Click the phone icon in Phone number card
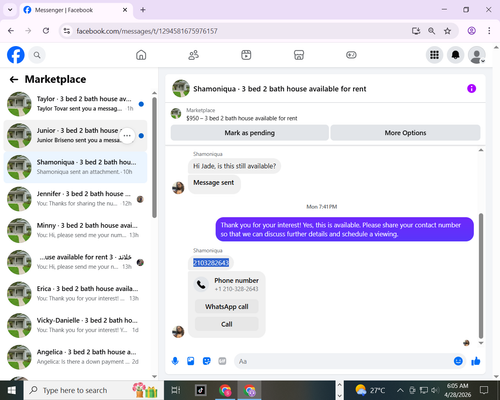This screenshot has height=400, width=500. click(x=201, y=284)
